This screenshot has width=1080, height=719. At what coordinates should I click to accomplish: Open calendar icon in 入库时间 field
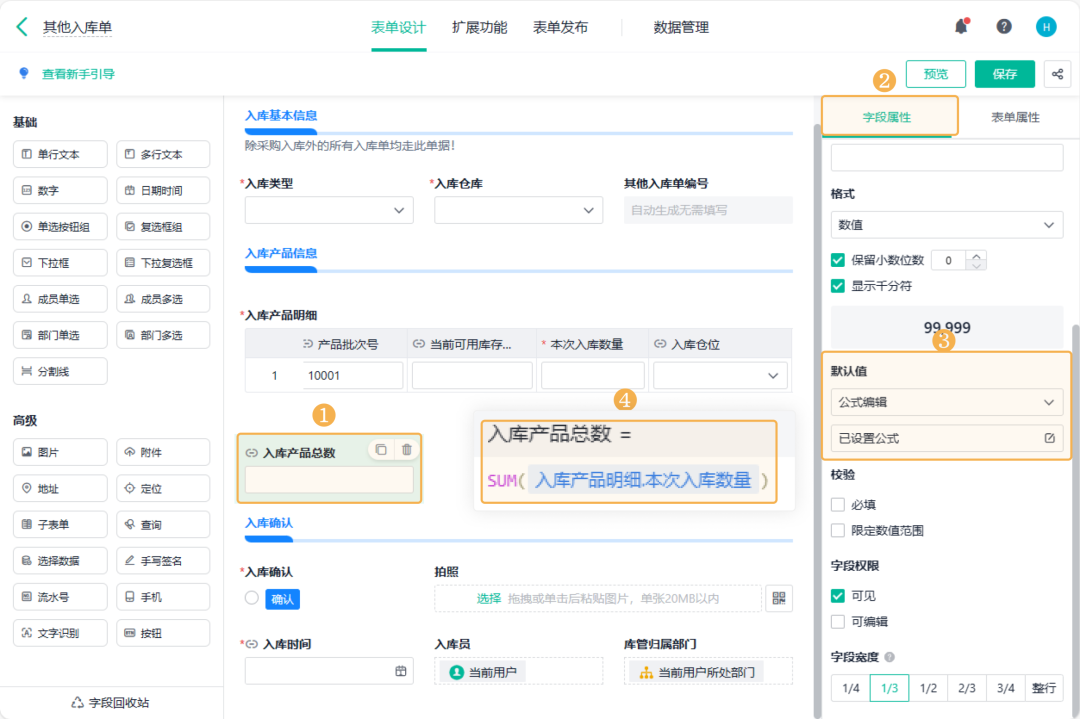tap(401, 671)
